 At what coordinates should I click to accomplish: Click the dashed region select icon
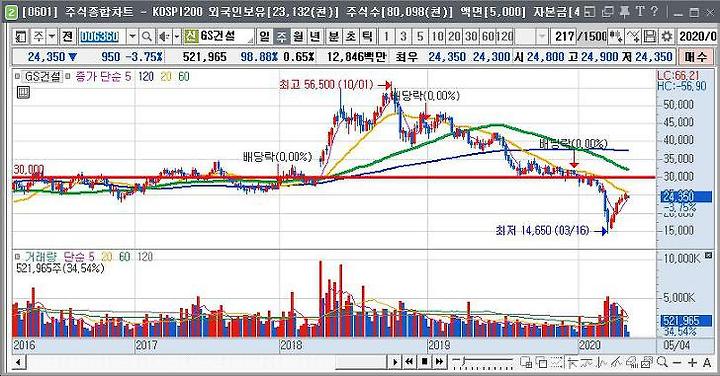[557, 362]
